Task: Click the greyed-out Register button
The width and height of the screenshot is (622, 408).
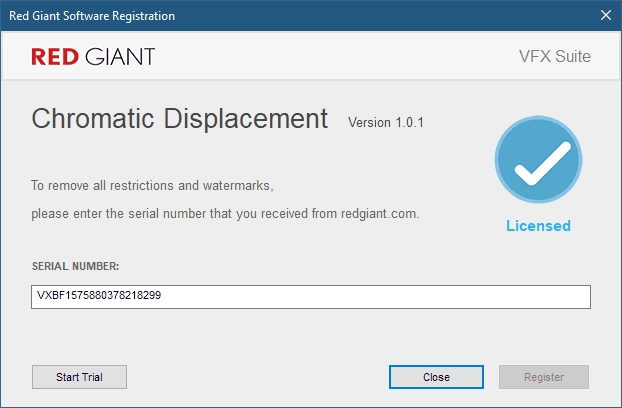Action: (x=543, y=377)
